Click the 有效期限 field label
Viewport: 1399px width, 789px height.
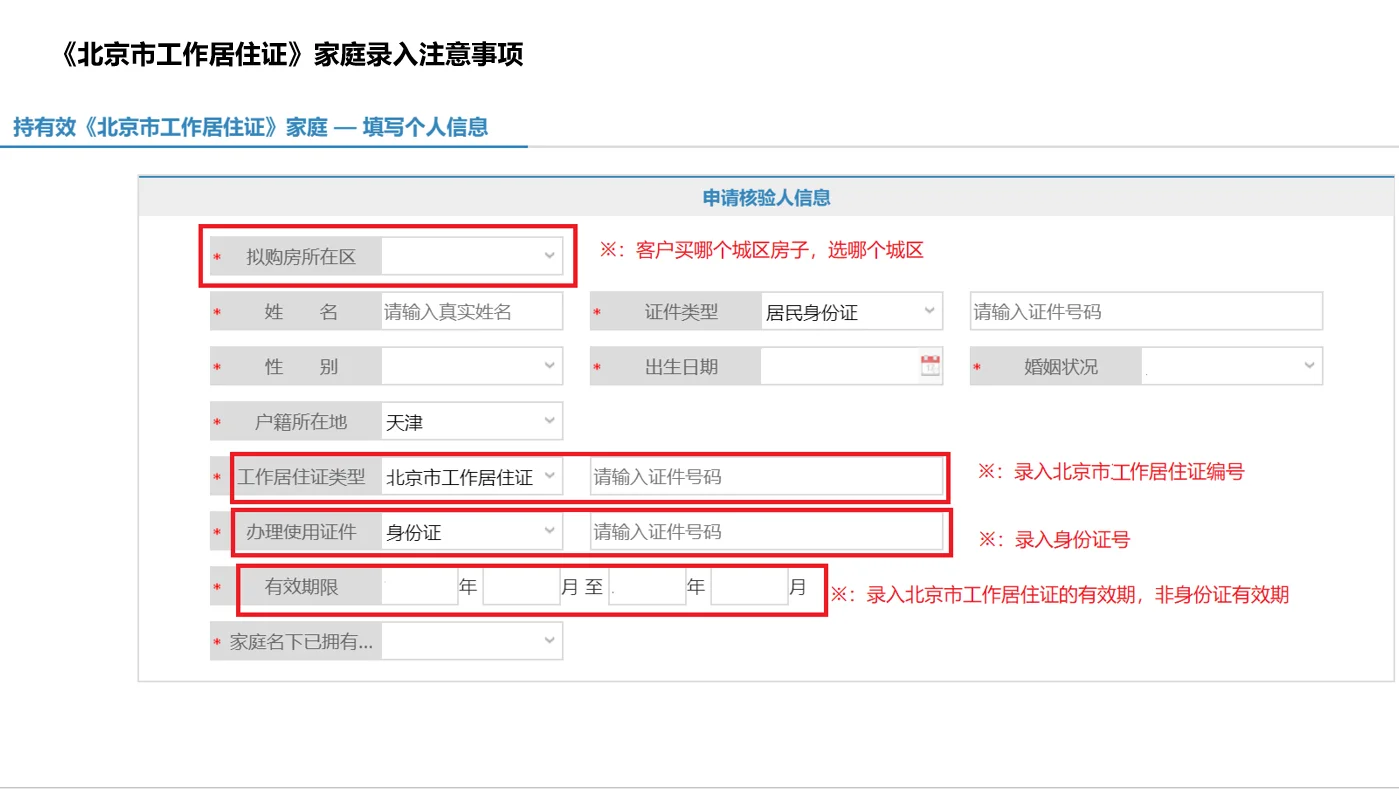point(301,587)
